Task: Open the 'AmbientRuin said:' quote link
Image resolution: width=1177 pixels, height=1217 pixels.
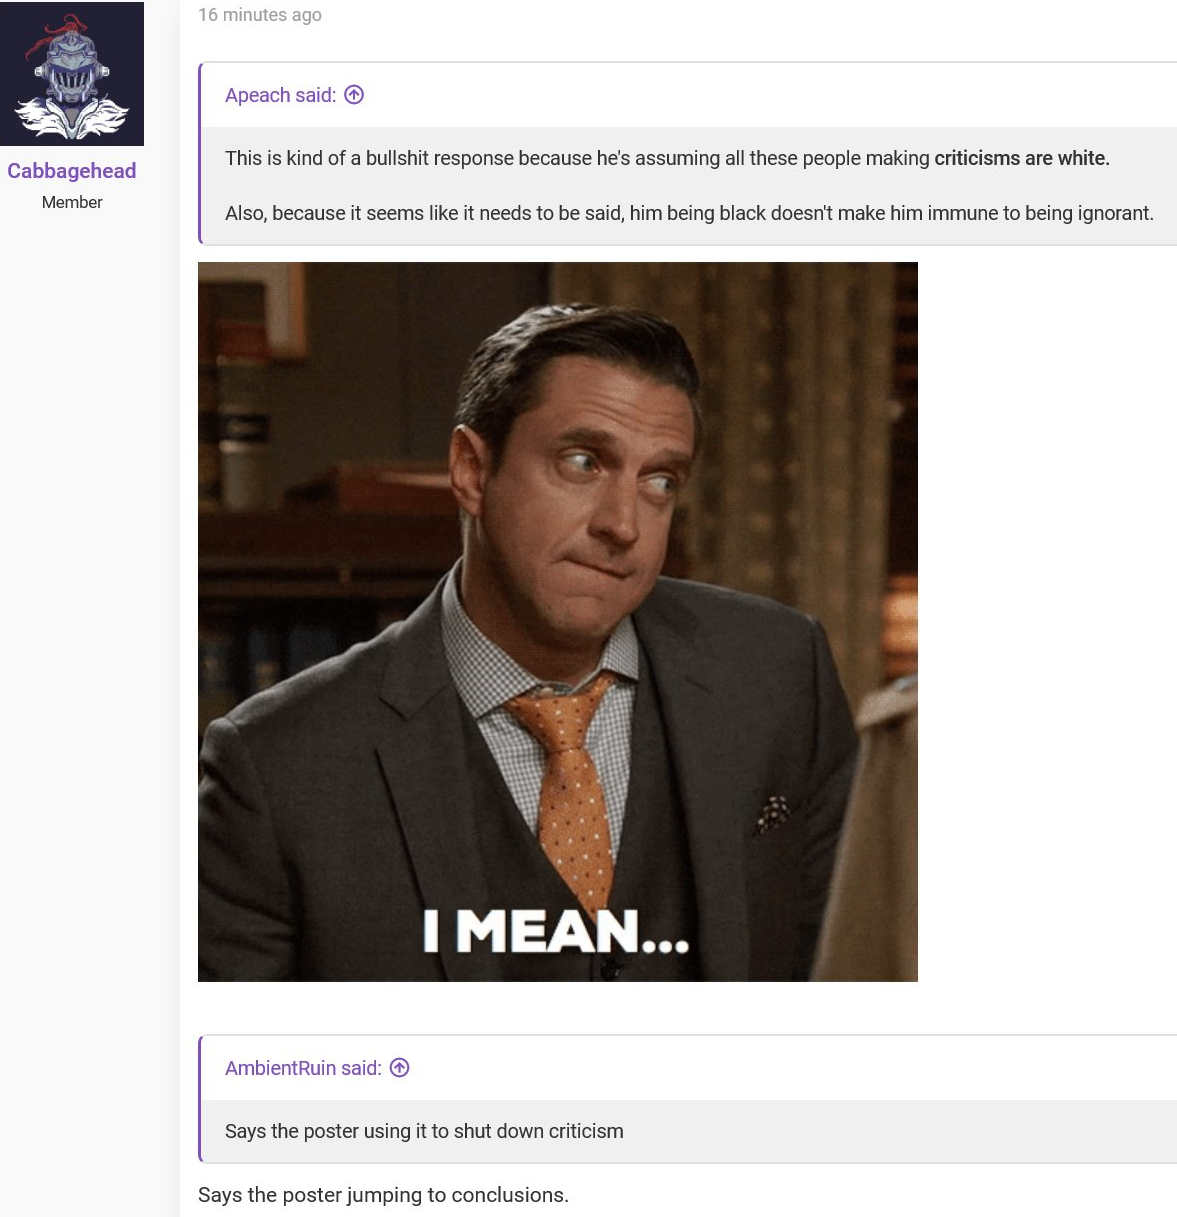Action: tap(303, 1068)
